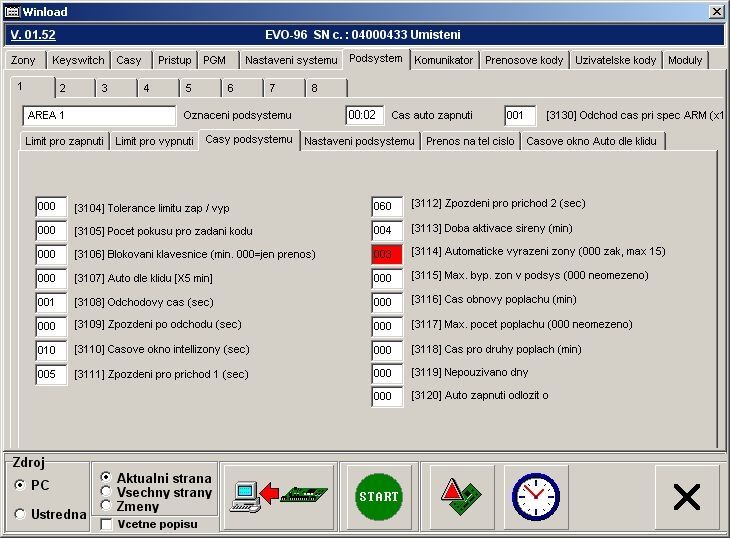Select Ustredna as the source
This screenshot has width=730, height=538.
coord(20,514)
